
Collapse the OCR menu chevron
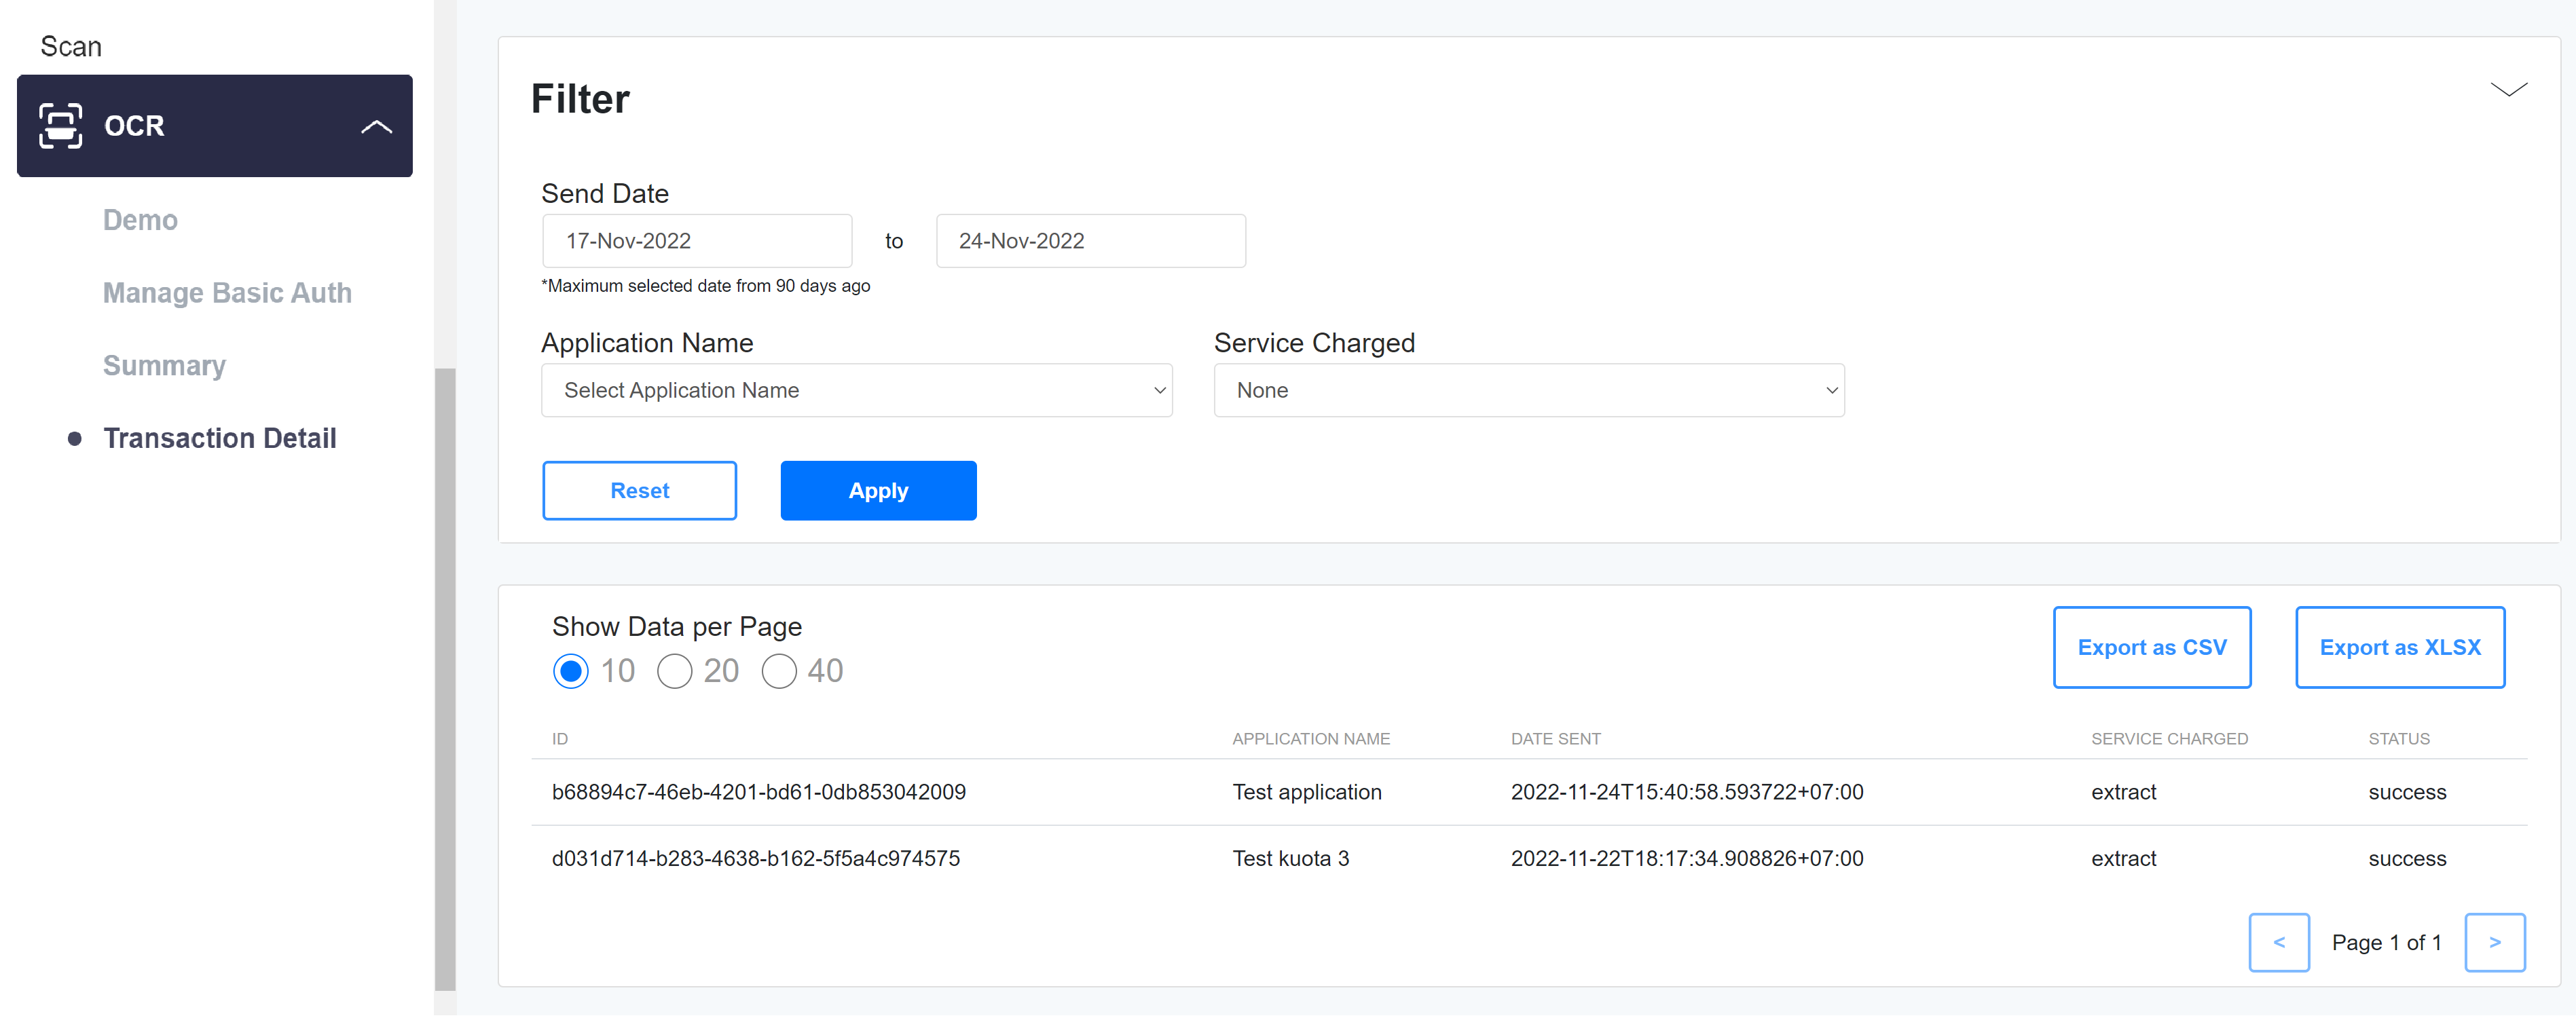[x=376, y=127]
